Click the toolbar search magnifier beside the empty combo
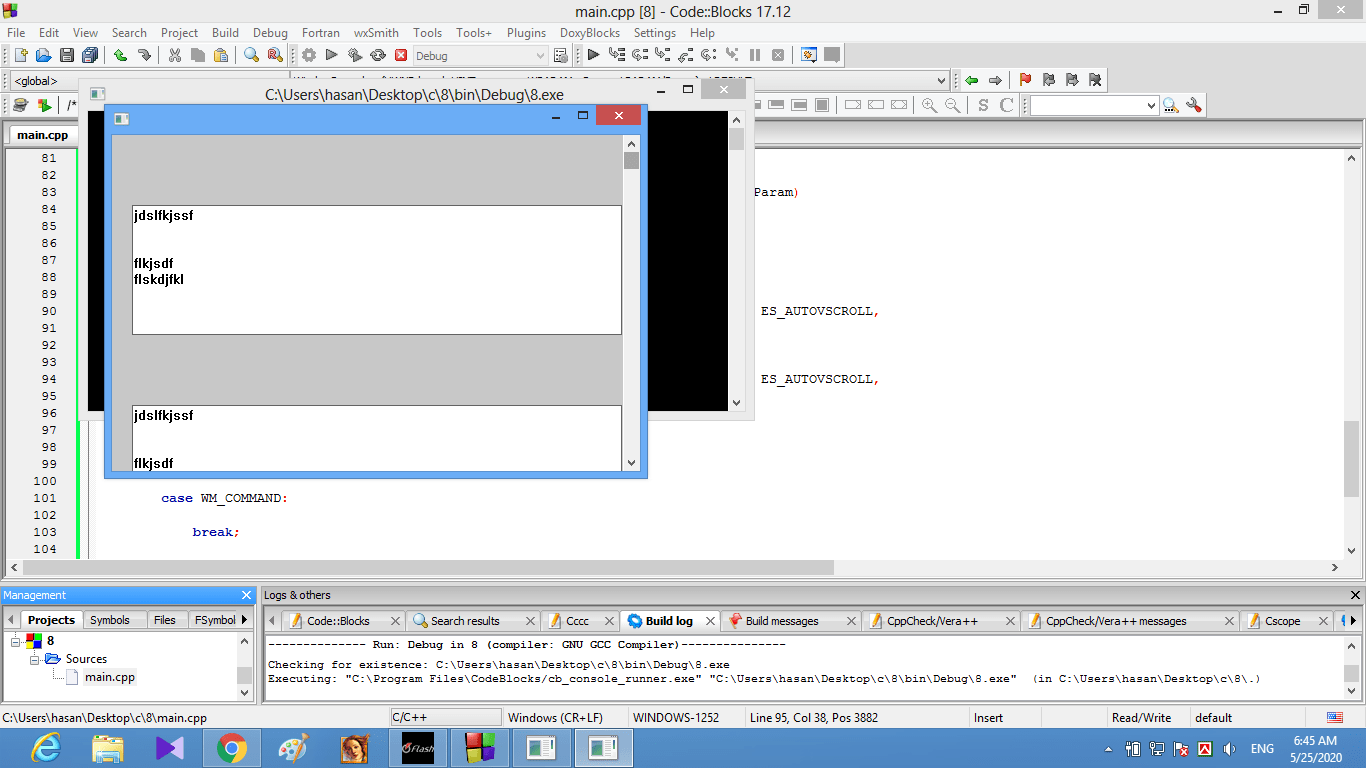 tap(1171, 105)
